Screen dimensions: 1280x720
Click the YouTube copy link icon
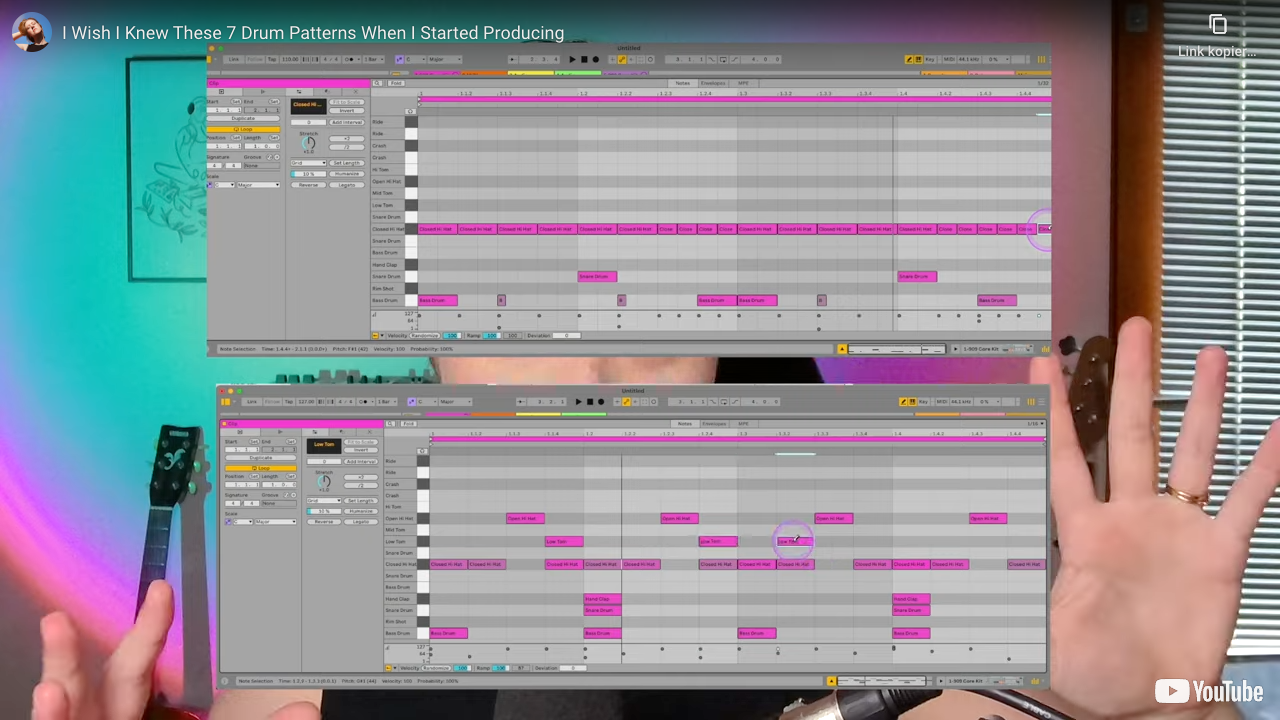point(1217,25)
